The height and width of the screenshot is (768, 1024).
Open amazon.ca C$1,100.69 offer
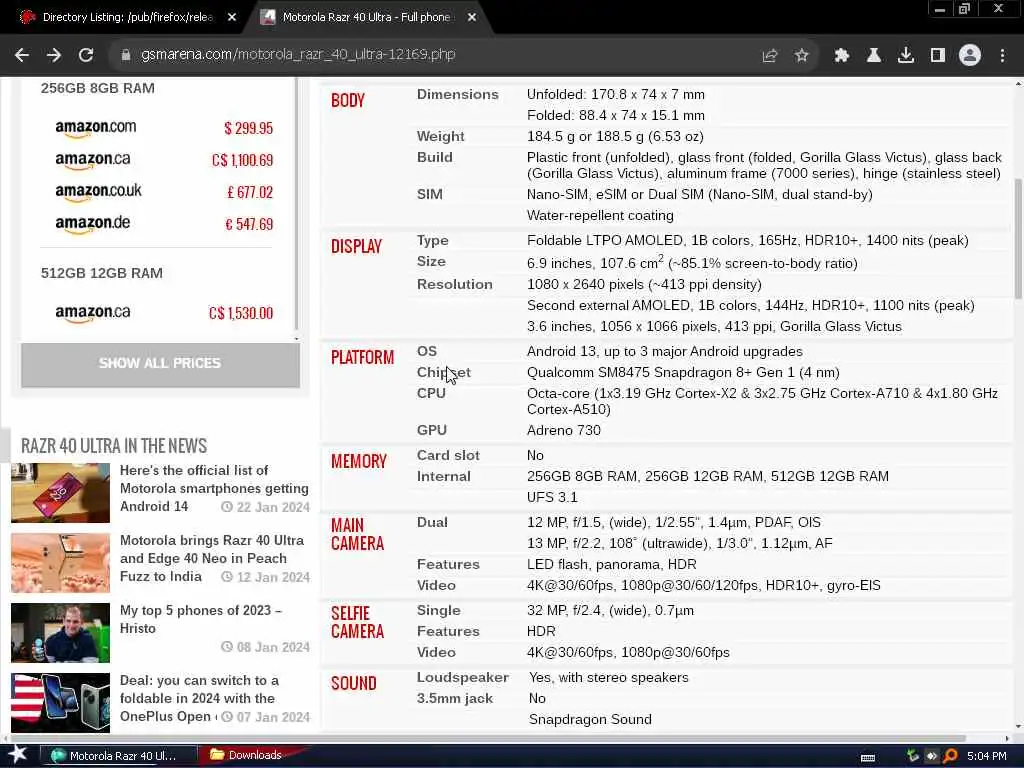click(163, 159)
